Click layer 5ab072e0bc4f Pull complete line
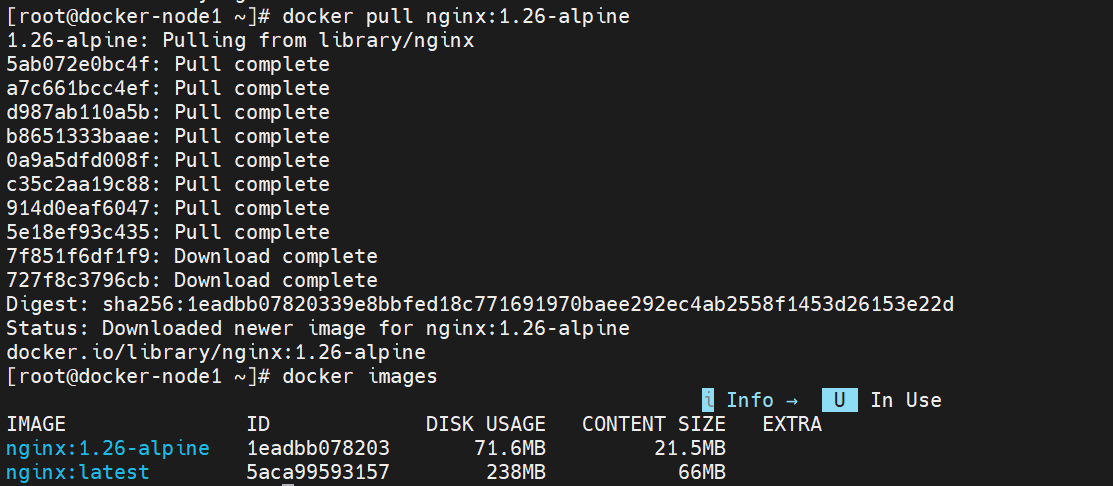1113x486 pixels. pos(168,65)
